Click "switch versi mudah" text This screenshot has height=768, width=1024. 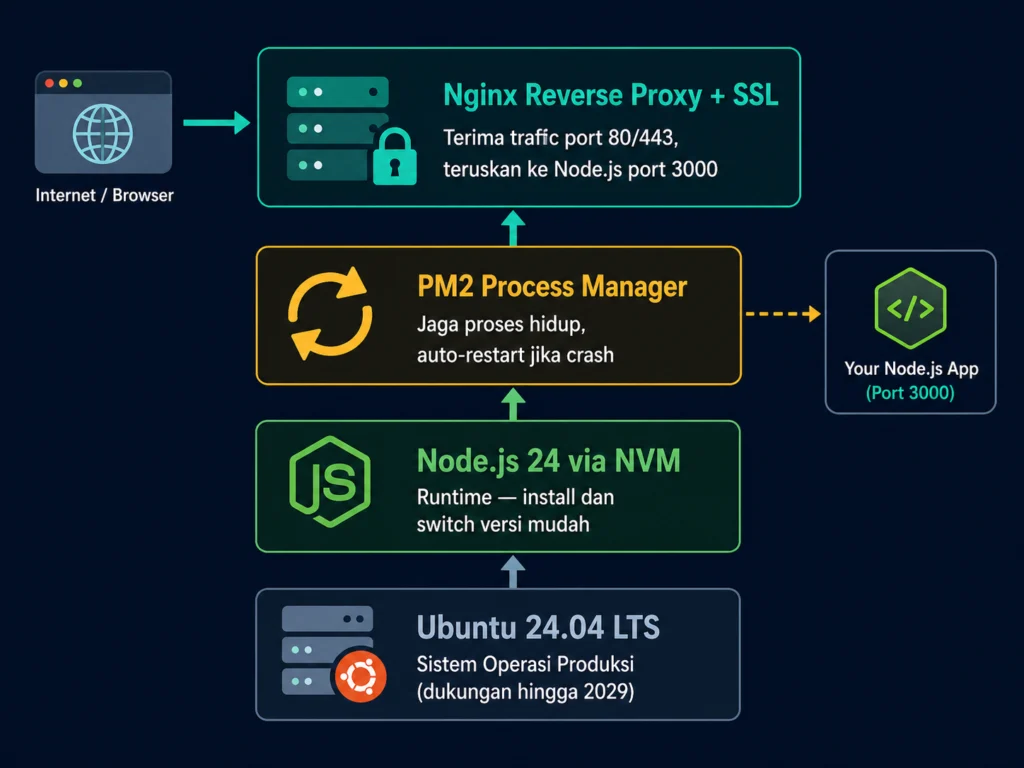(x=503, y=524)
